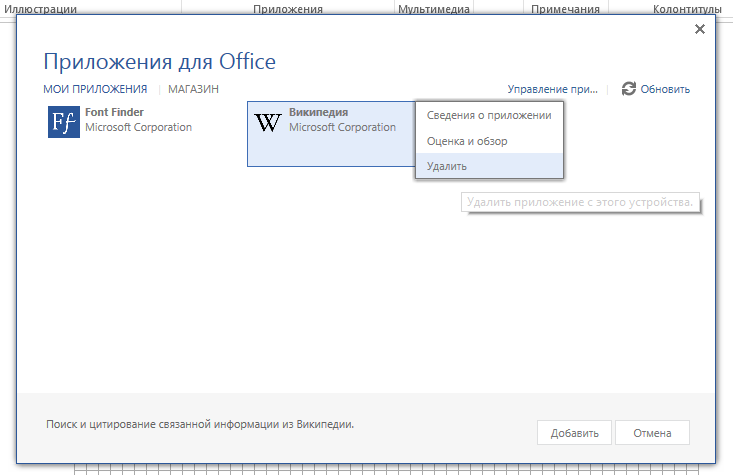The height and width of the screenshot is (475, 733).
Task: Click the Приложения ribbon group label
Action: click(288, 9)
